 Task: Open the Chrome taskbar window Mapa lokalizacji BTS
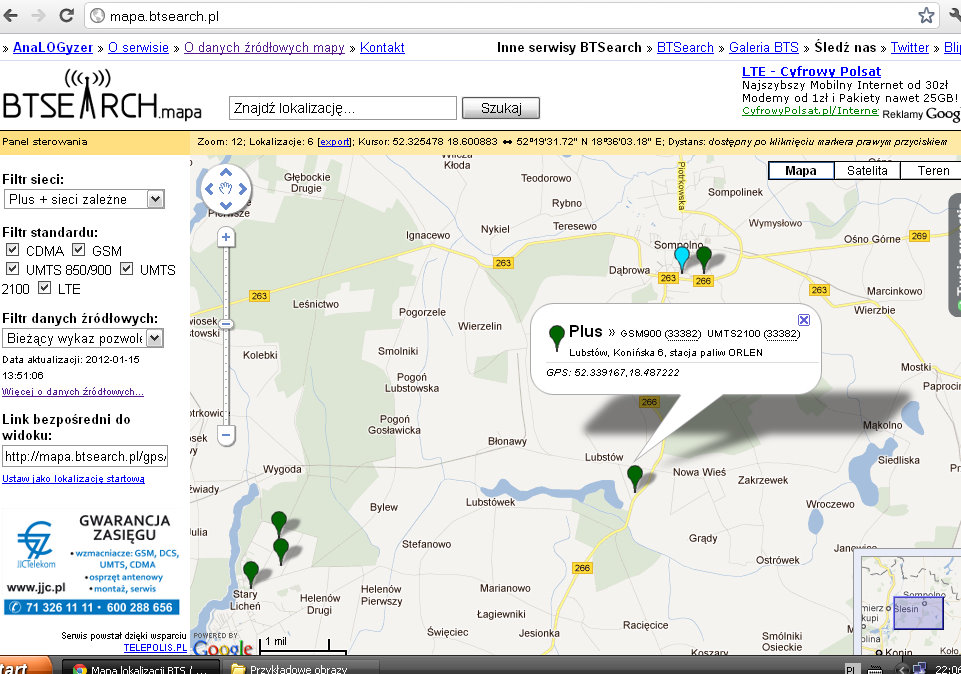[140, 667]
